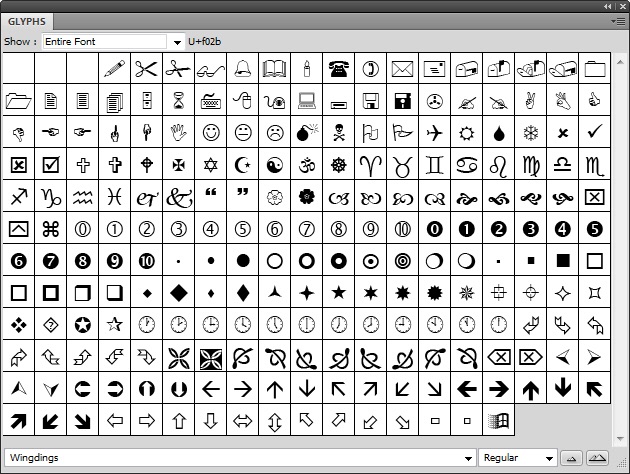Image resolution: width=630 pixels, height=474 pixels.
Task: Select the snowflake glyph
Action: coord(531,132)
